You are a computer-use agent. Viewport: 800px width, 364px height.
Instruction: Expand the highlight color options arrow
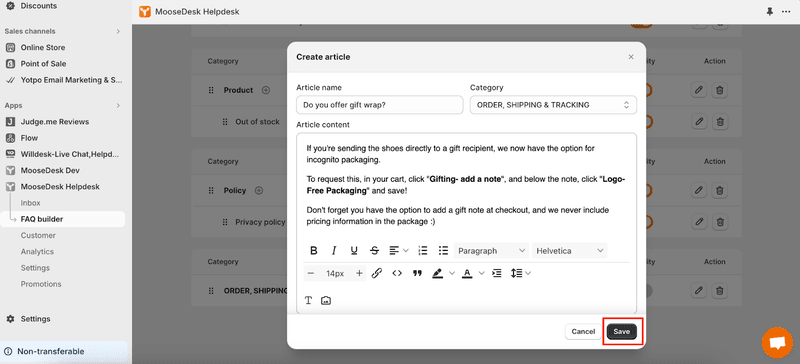[452, 273]
